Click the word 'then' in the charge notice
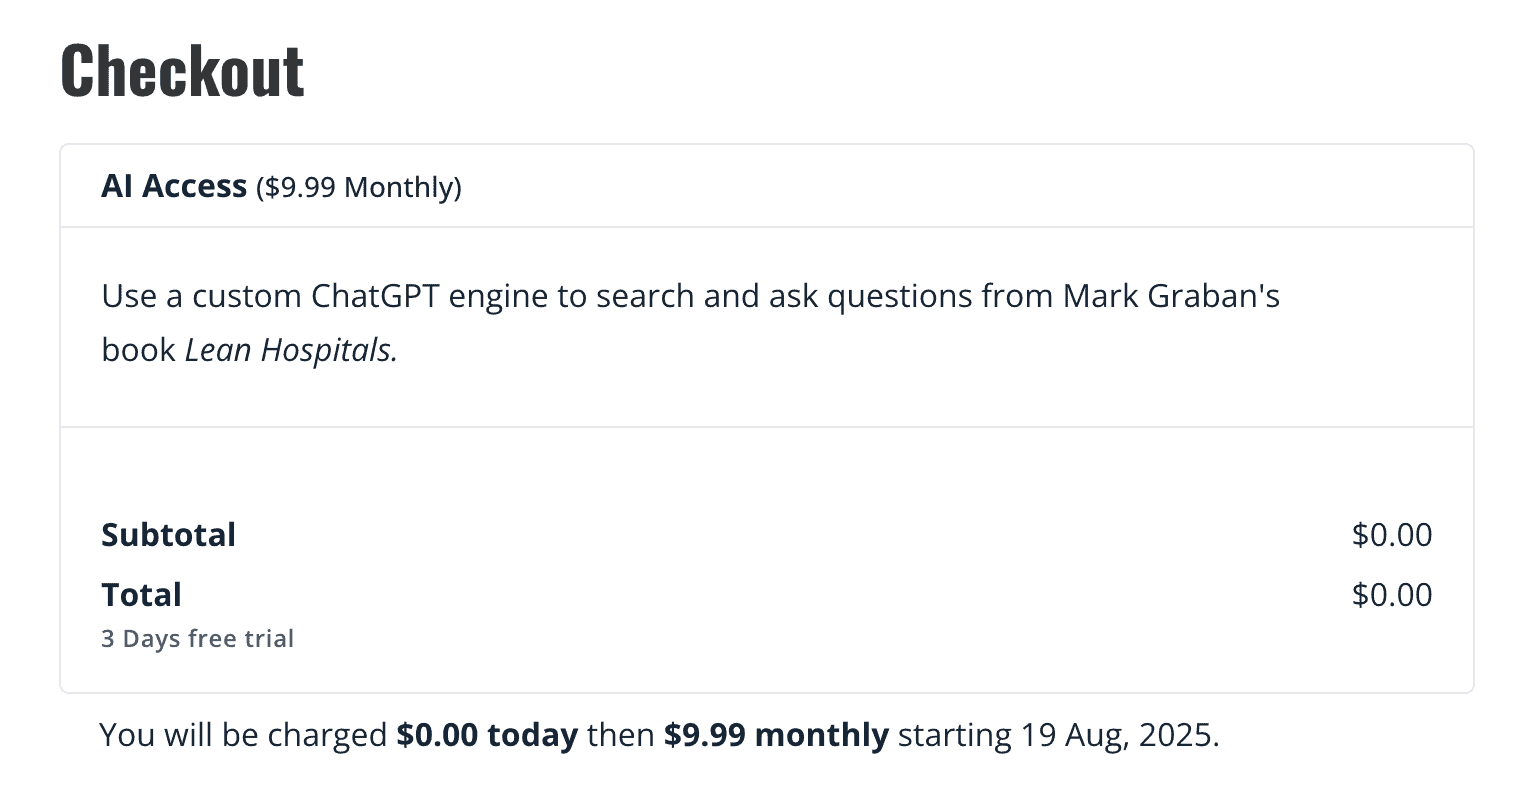The height and width of the screenshot is (808, 1518). pos(621,736)
